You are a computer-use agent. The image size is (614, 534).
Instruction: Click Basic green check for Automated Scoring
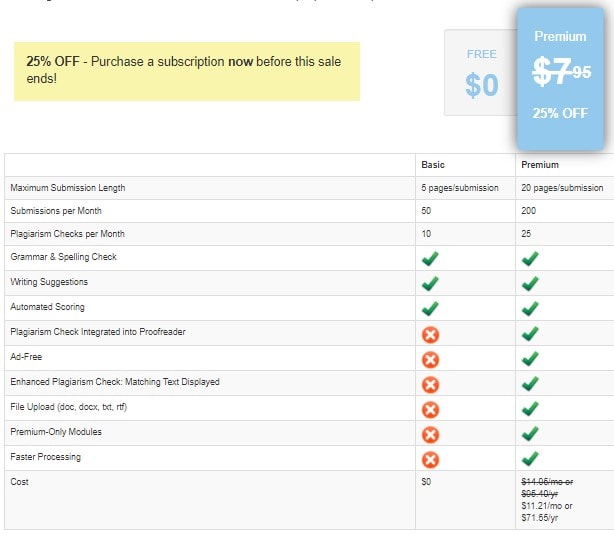pyautogui.click(x=431, y=308)
